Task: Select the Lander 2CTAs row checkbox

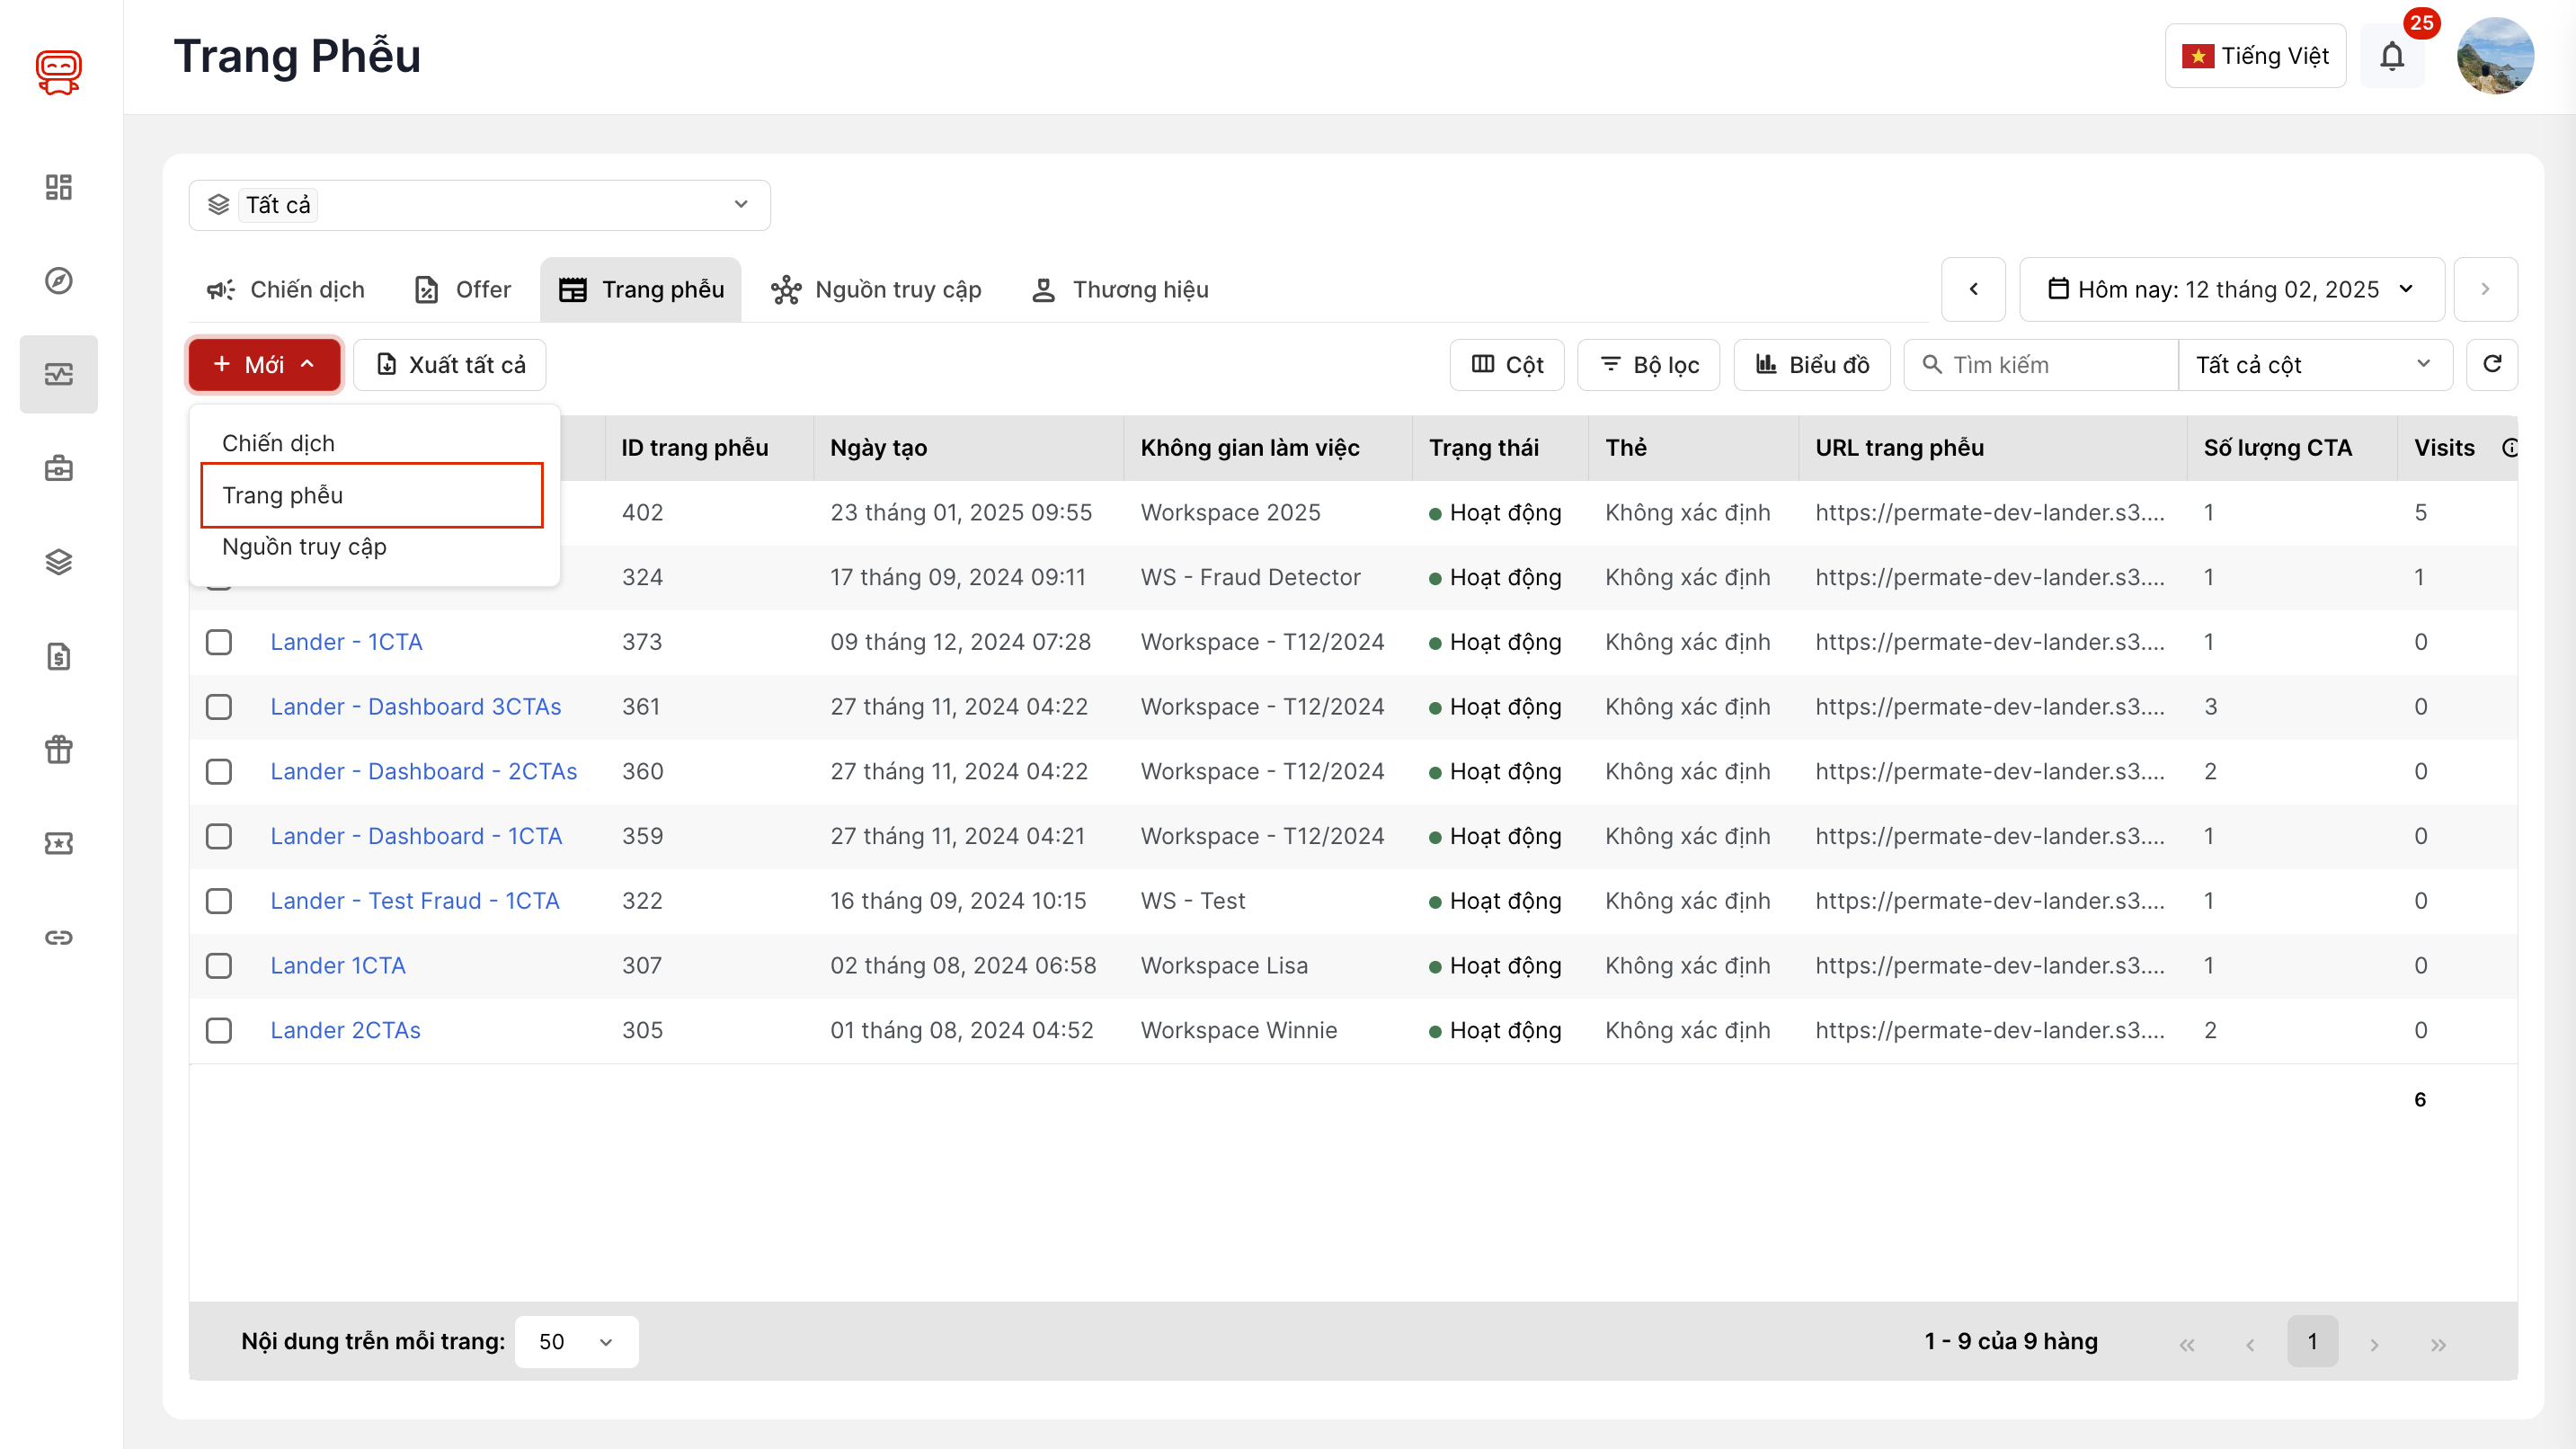Action: [x=219, y=1030]
